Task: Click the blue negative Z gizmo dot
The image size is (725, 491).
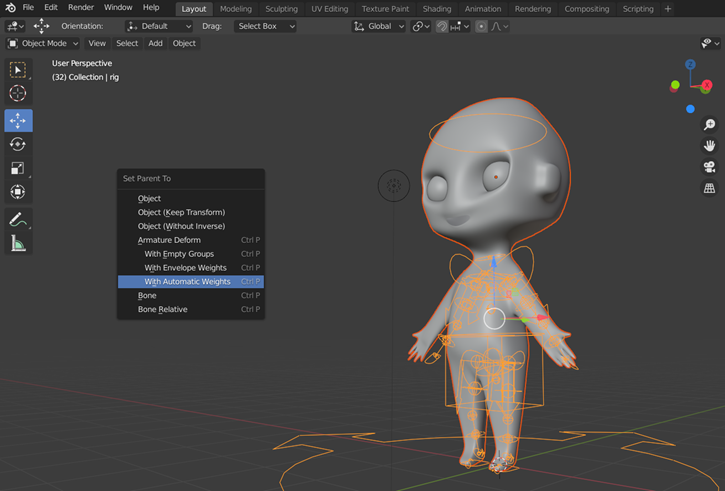Action: coord(690,109)
